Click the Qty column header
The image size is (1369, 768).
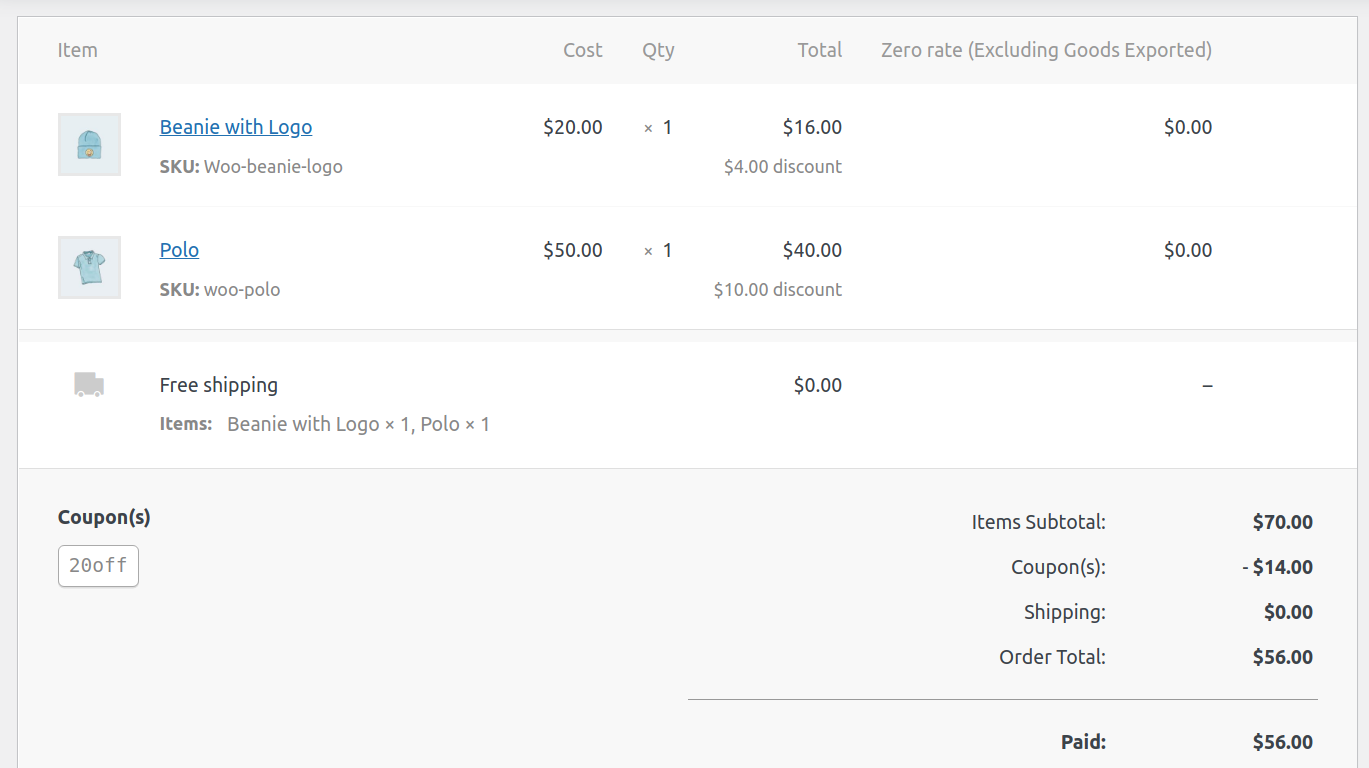tap(658, 50)
